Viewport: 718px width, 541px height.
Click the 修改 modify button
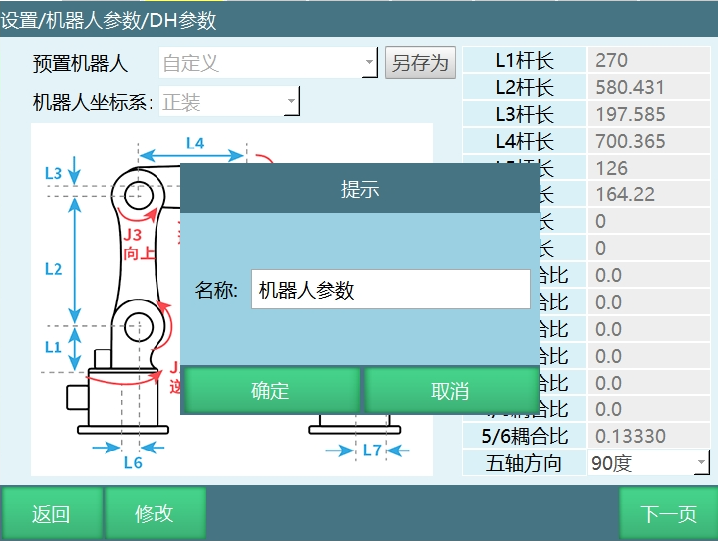[x=154, y=514]
